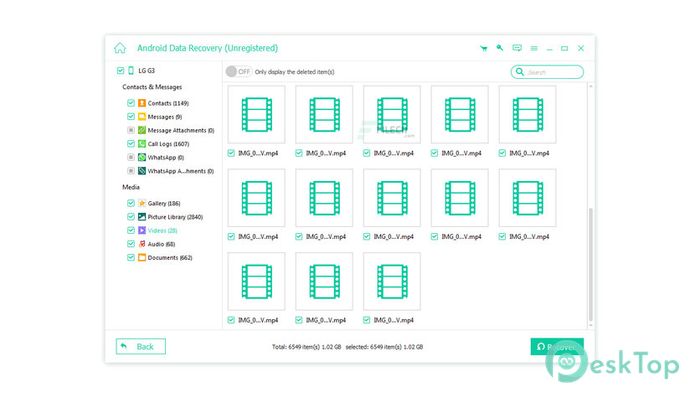Click the LG G3 device label
The width and height of the screenshot is (700, 400).
click(146, 71)
